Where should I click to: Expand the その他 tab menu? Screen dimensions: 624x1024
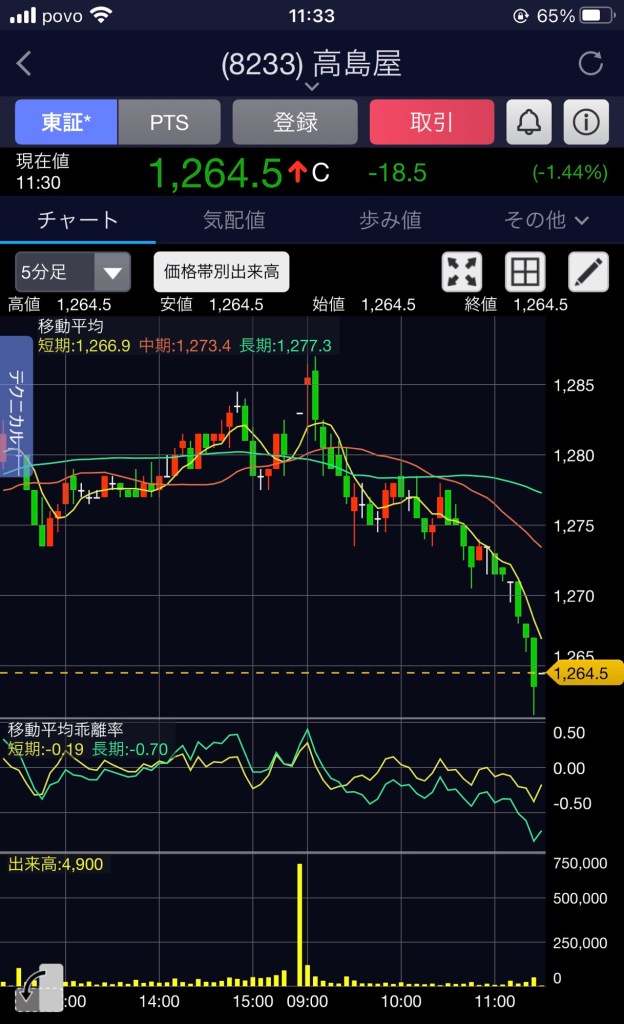point(546,220)
